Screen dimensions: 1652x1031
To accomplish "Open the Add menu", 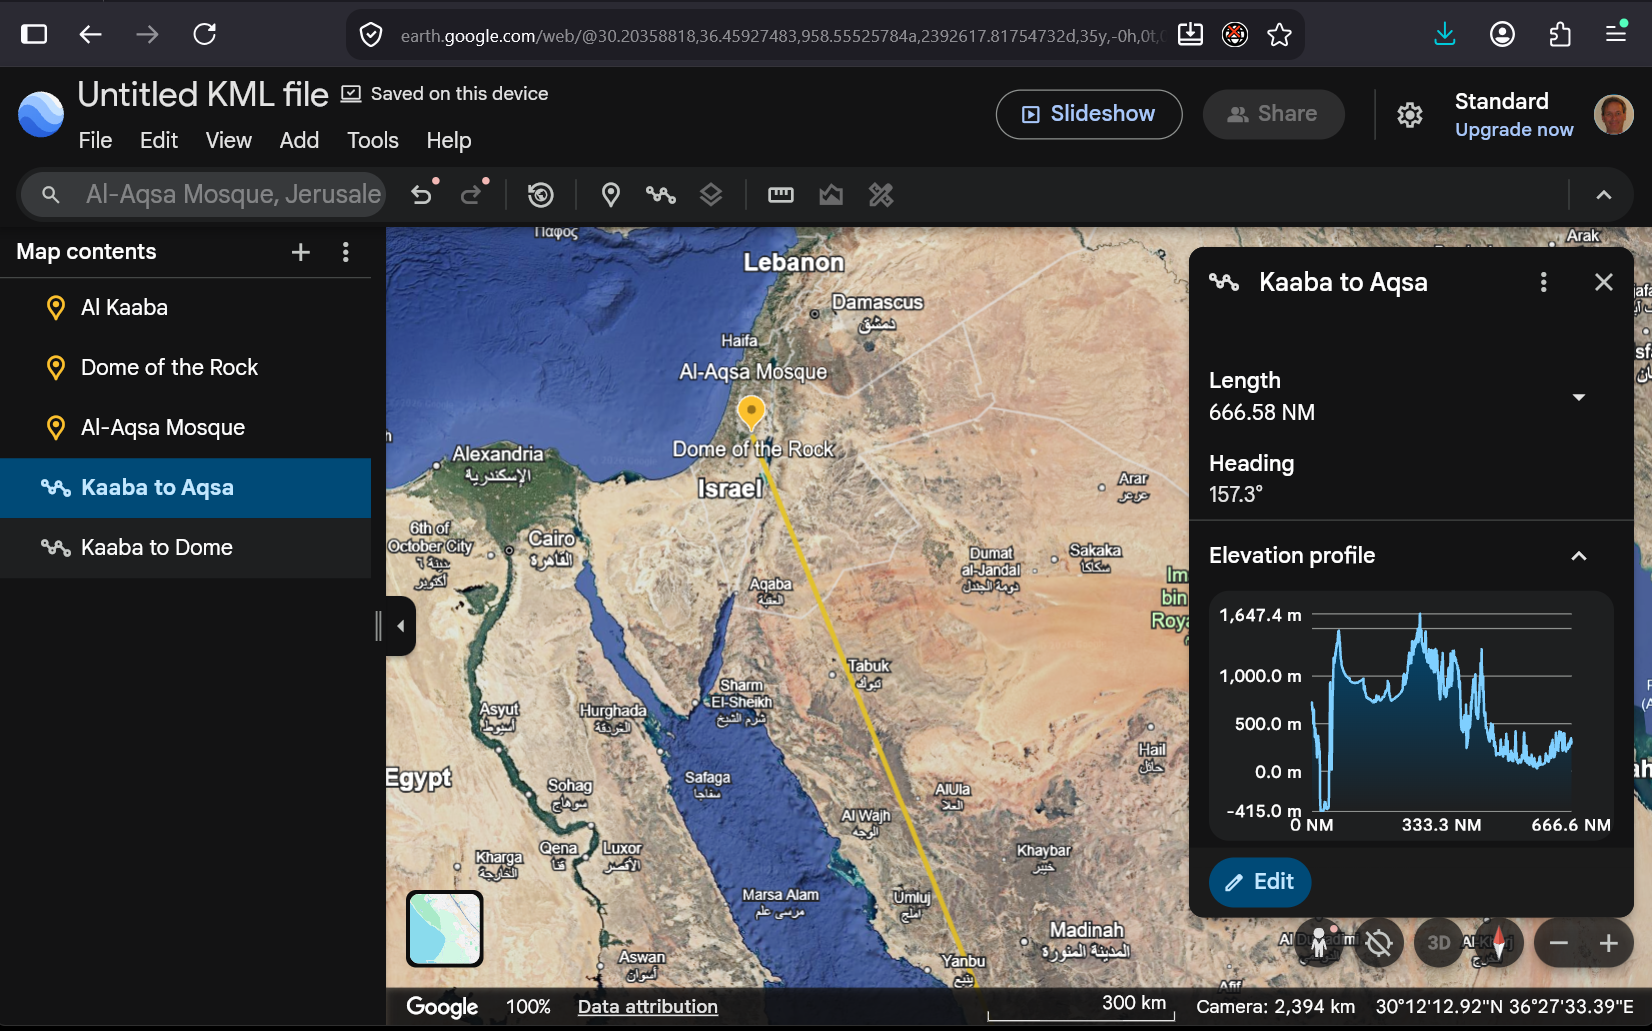I will click(x=299, y=141).
